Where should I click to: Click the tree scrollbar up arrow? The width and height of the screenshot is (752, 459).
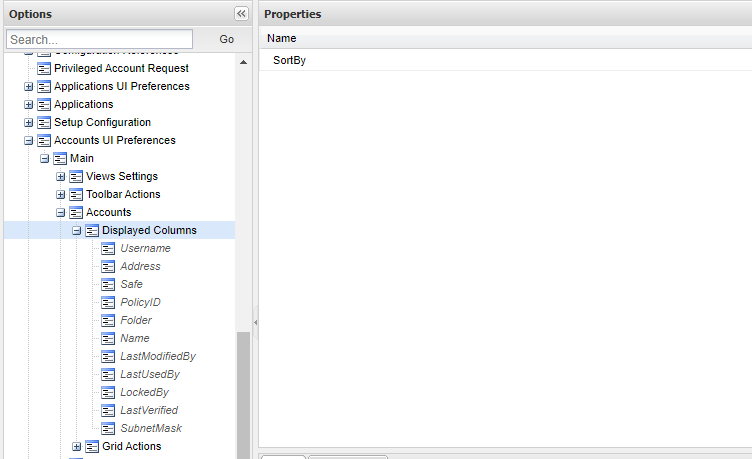[x=243, y=62]
